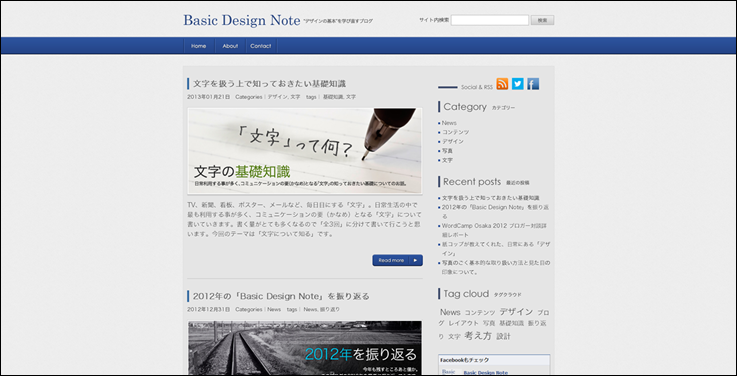Open recent post WordCamp Osaka 2012 report
Screen dimensions: 737x376
(x=494, y=230)
